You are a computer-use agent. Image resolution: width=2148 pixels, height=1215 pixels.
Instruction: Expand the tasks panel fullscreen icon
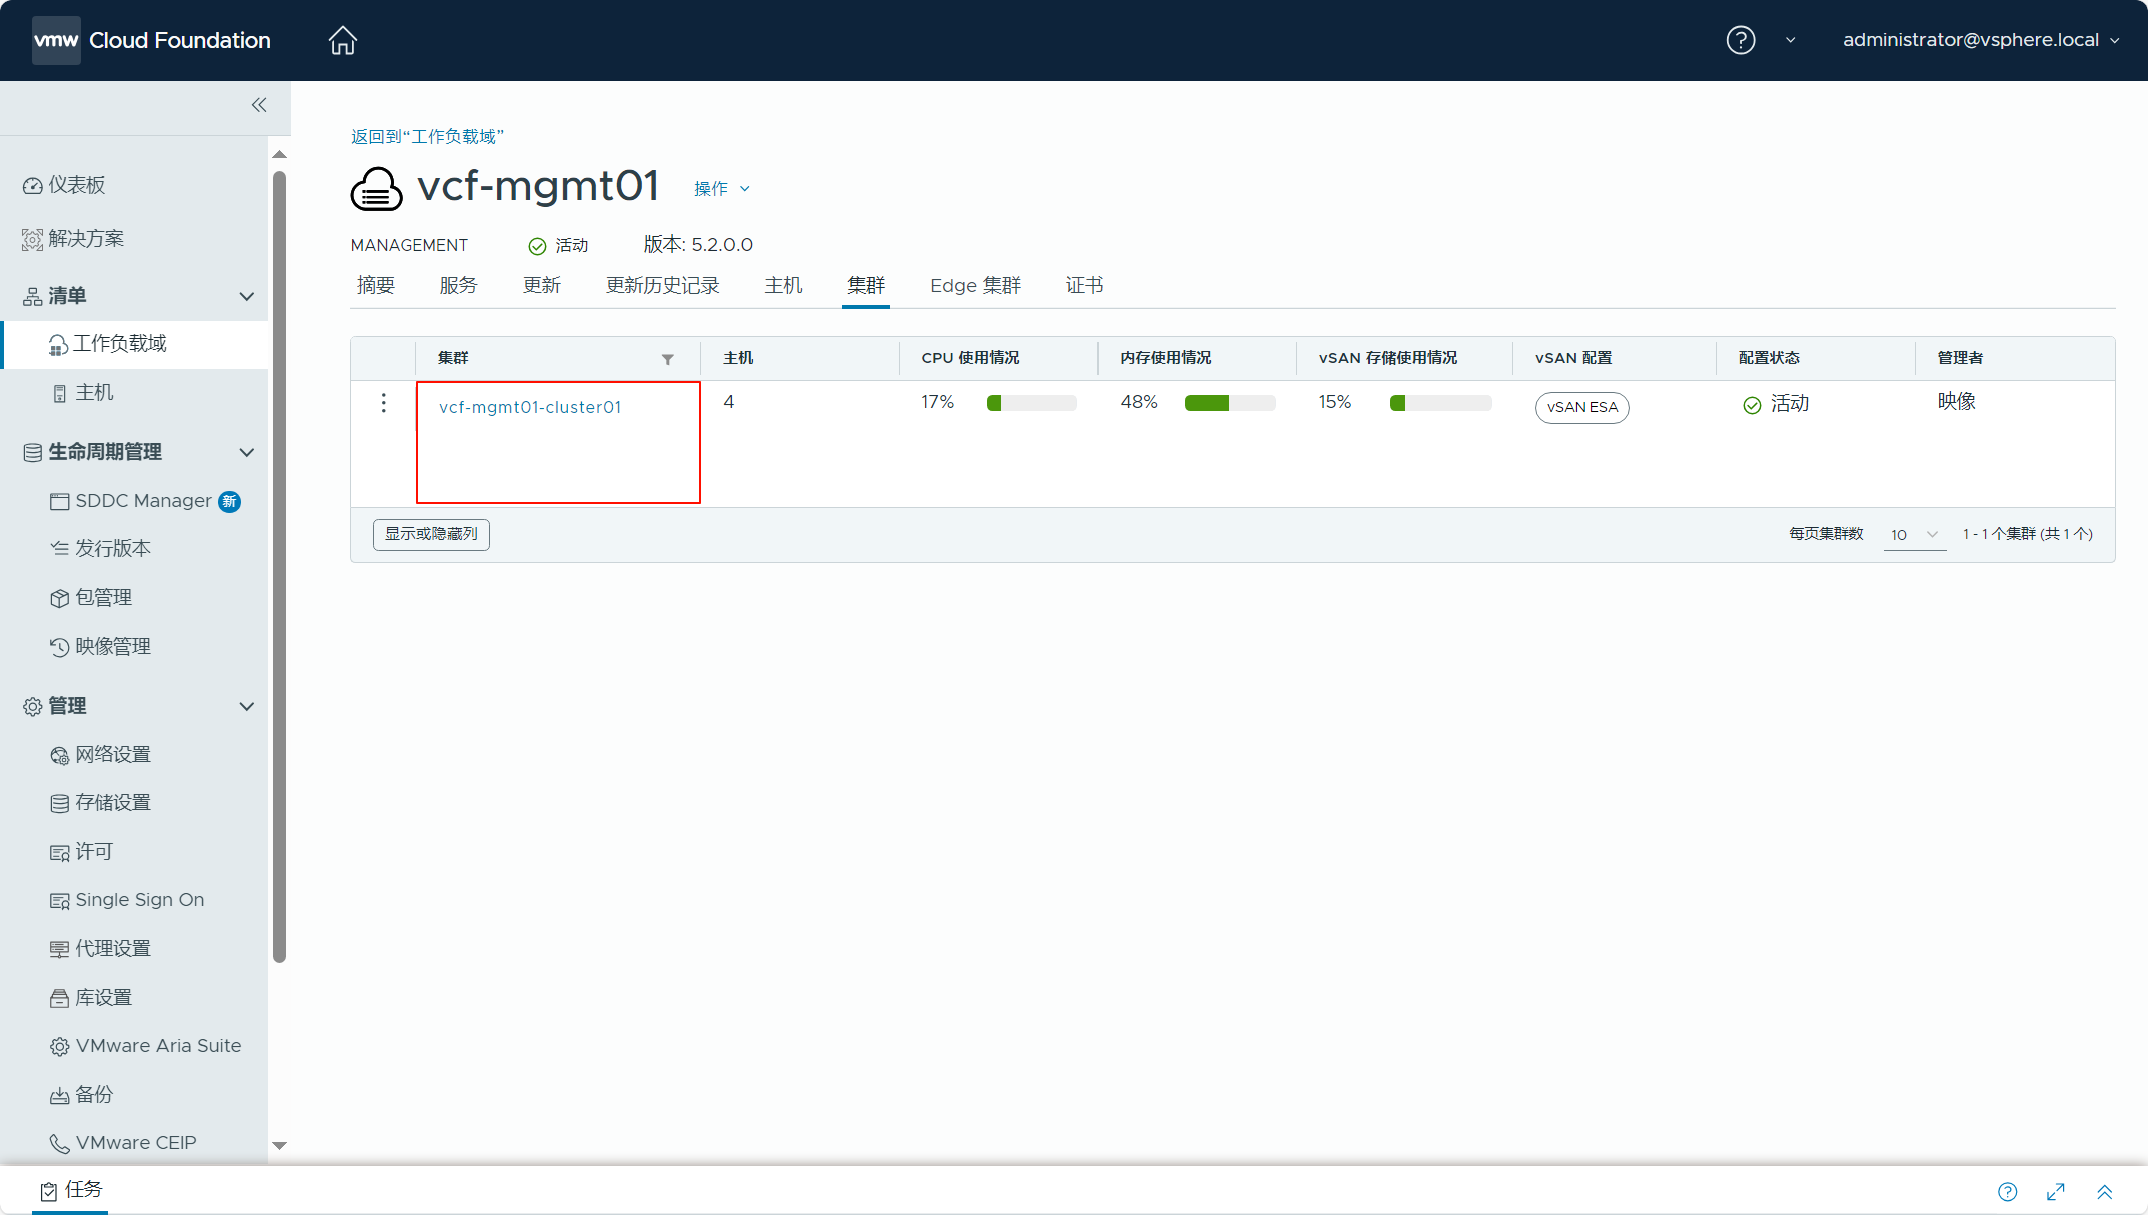[2056, 1191]
